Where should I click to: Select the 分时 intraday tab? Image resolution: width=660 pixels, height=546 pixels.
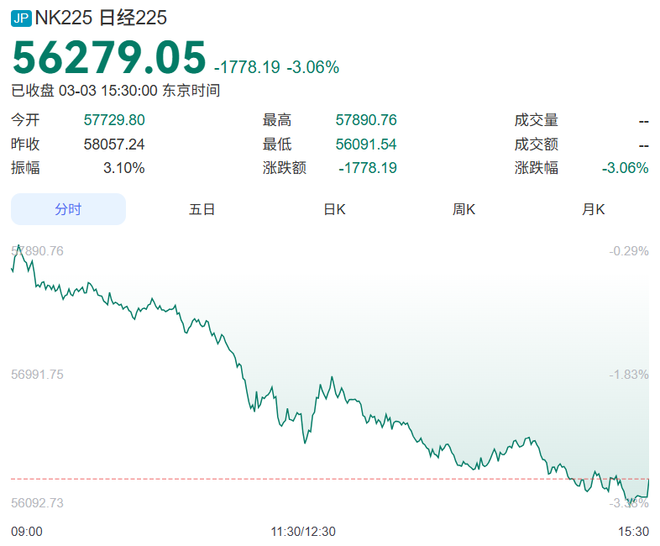pos(68,209)
